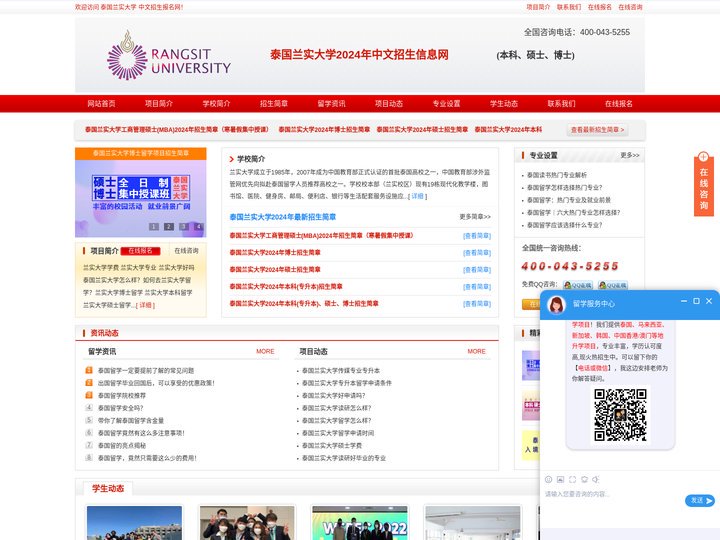This screenshot has height=540, width=720.
Task: Click the Rangsit University logo
Action: point(169,56)
